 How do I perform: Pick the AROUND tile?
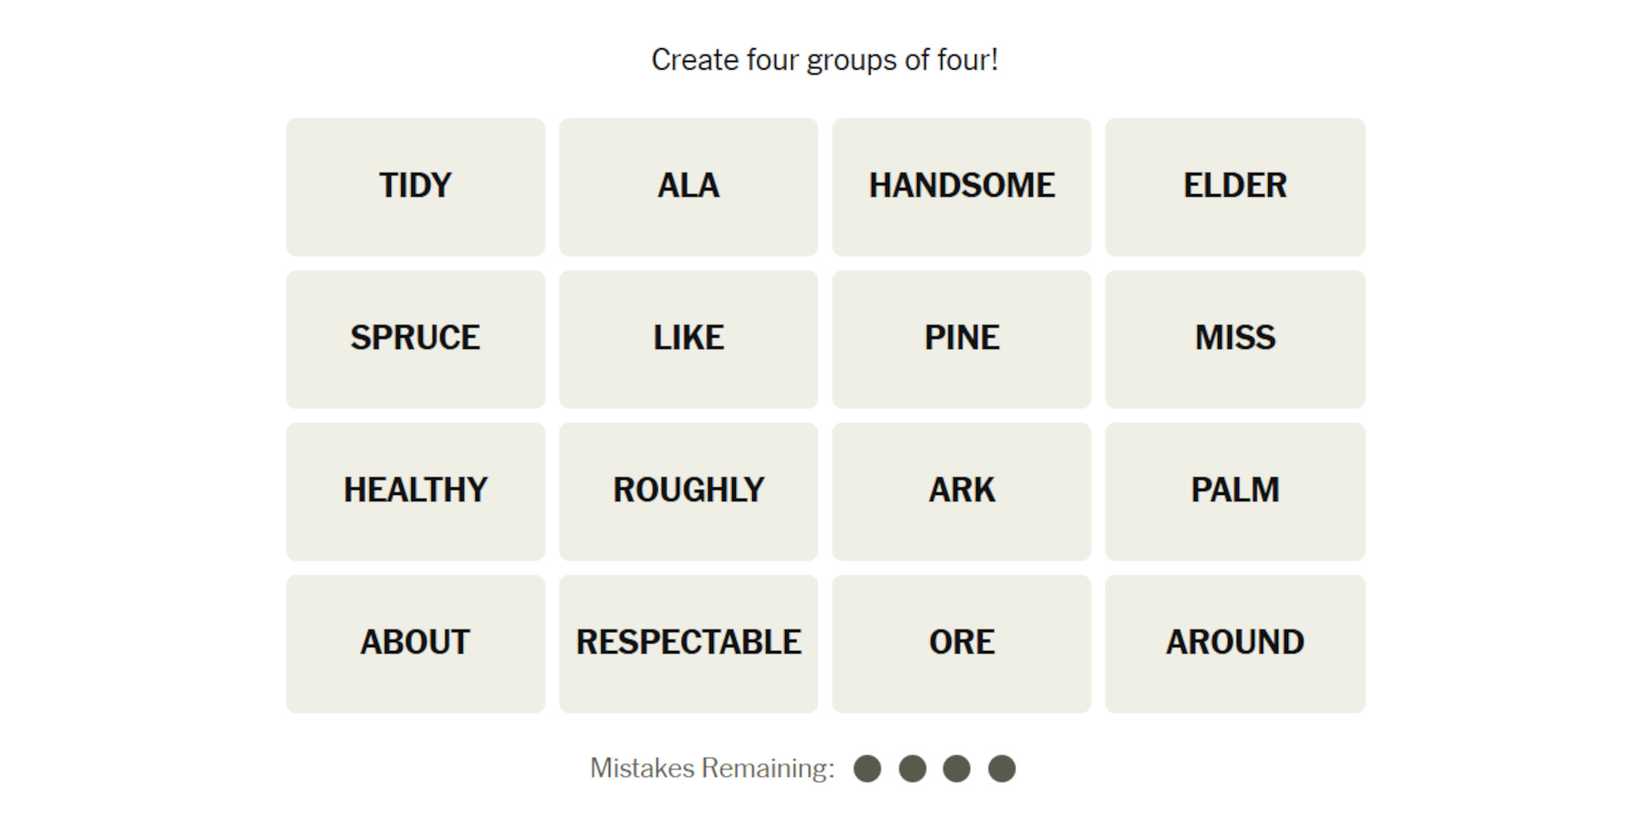1235,642
